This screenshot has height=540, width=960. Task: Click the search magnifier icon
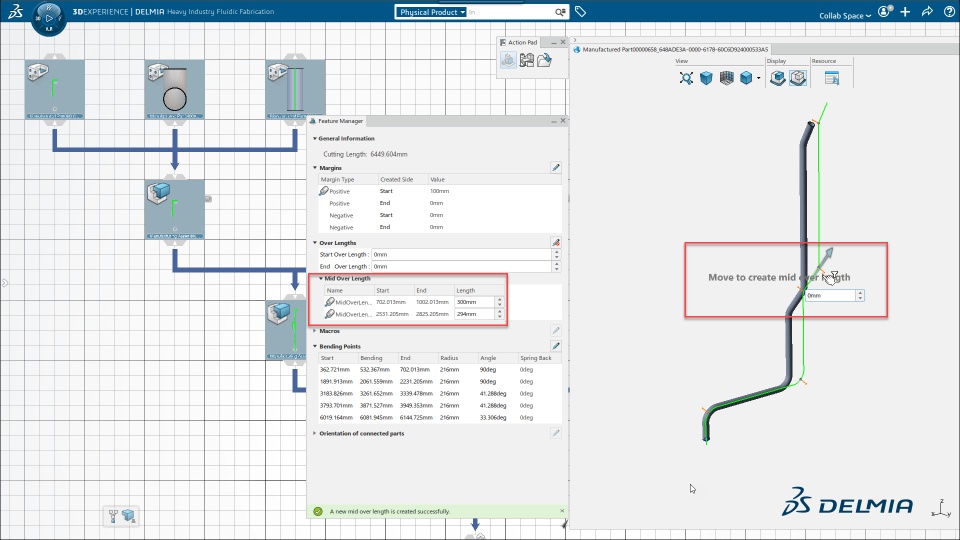(560, 12)
